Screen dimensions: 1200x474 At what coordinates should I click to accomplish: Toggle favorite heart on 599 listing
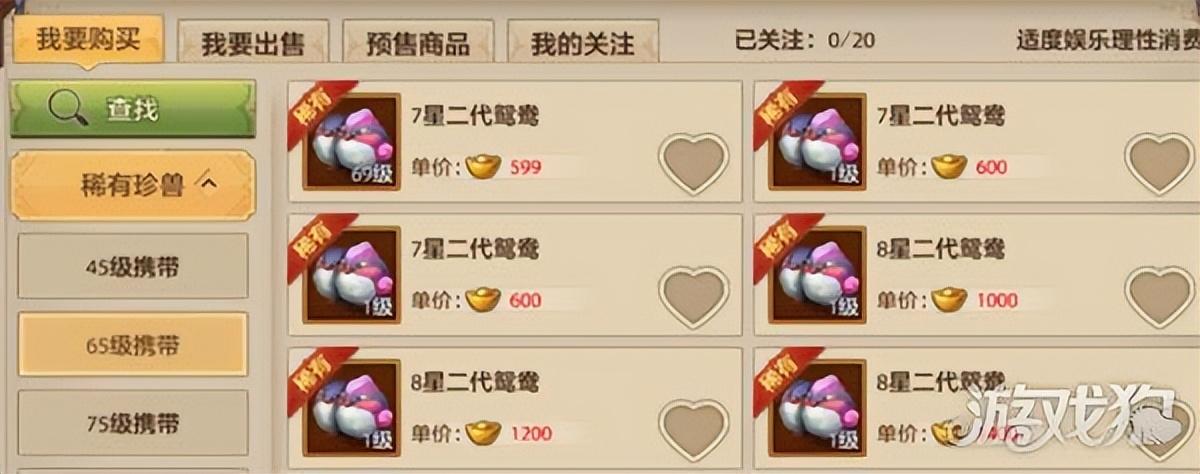tap(694, 163)
